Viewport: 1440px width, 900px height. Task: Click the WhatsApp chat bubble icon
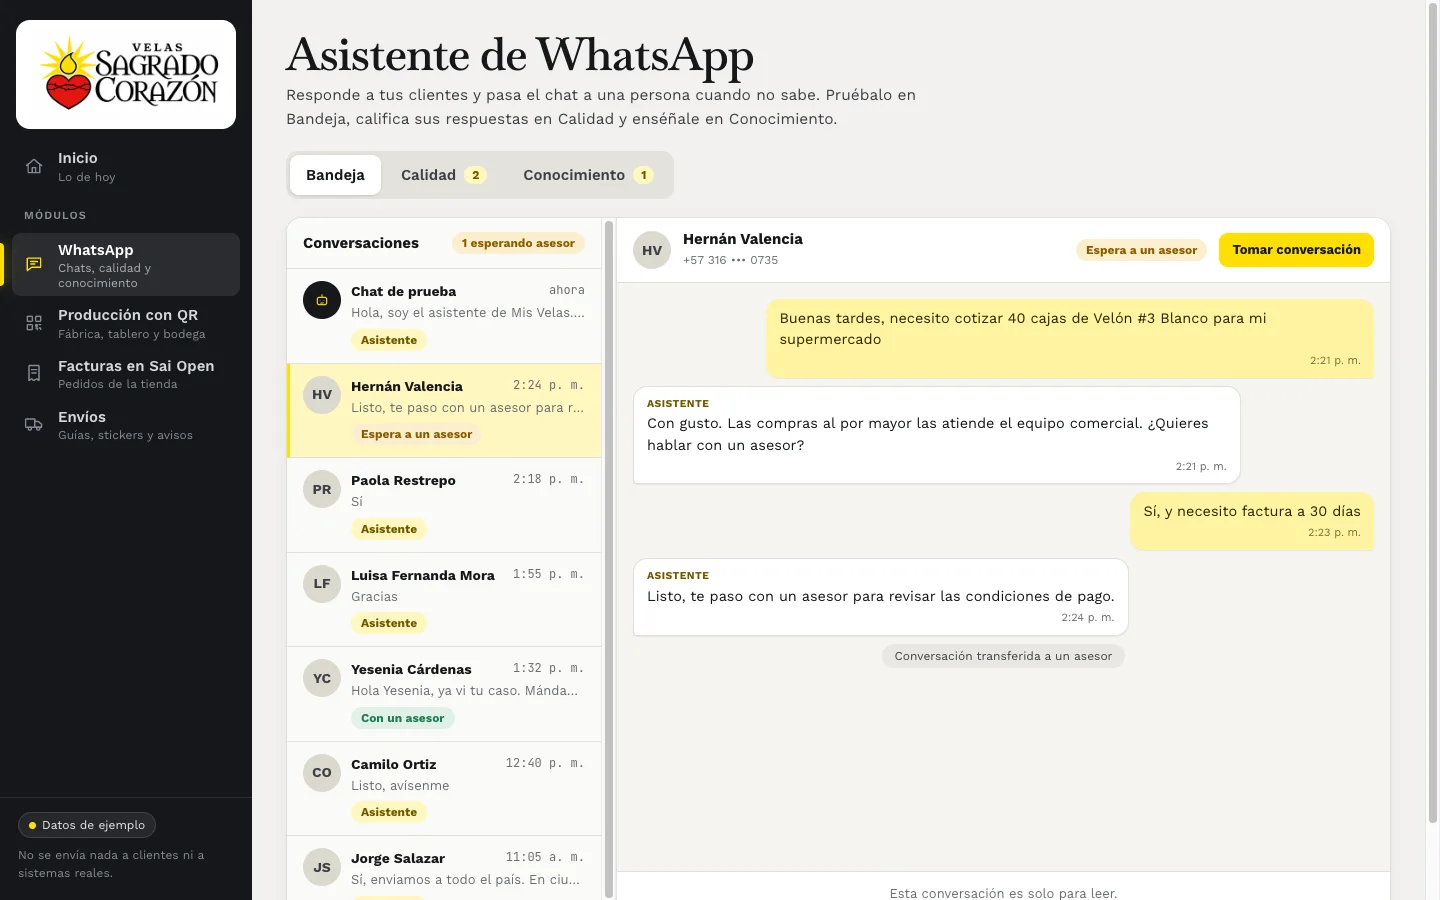[34, 265]
